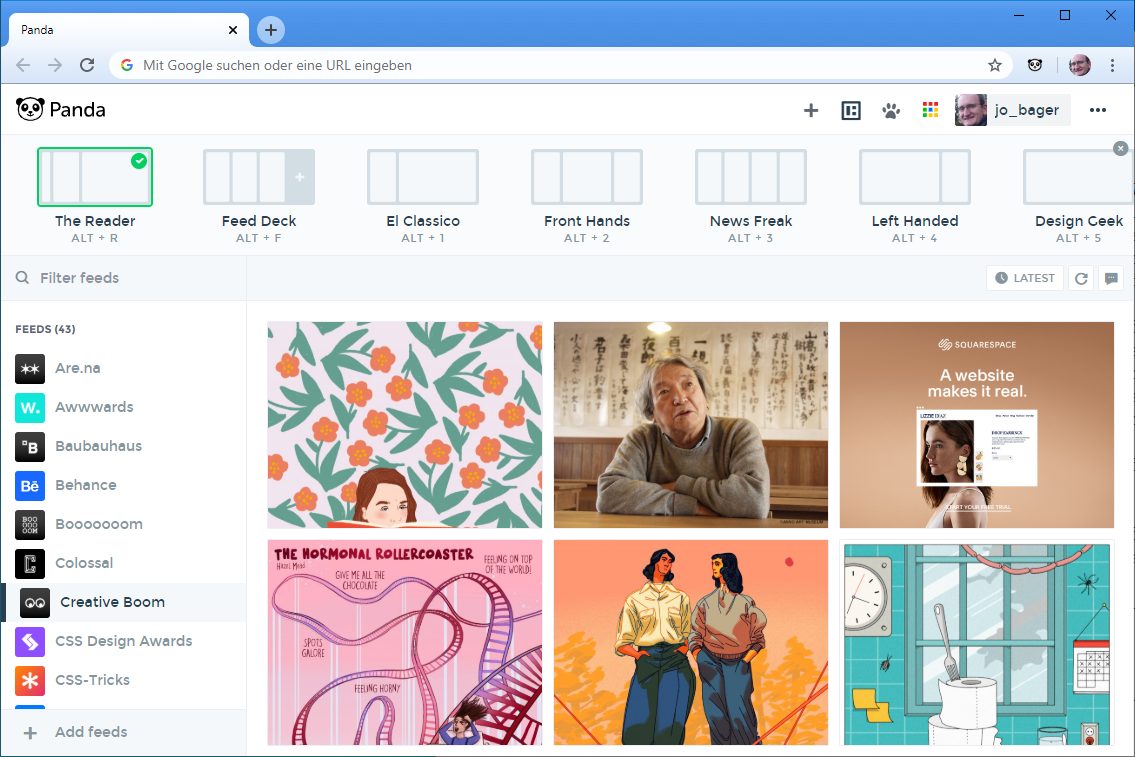Click Add feeds button

coord(91,732)
